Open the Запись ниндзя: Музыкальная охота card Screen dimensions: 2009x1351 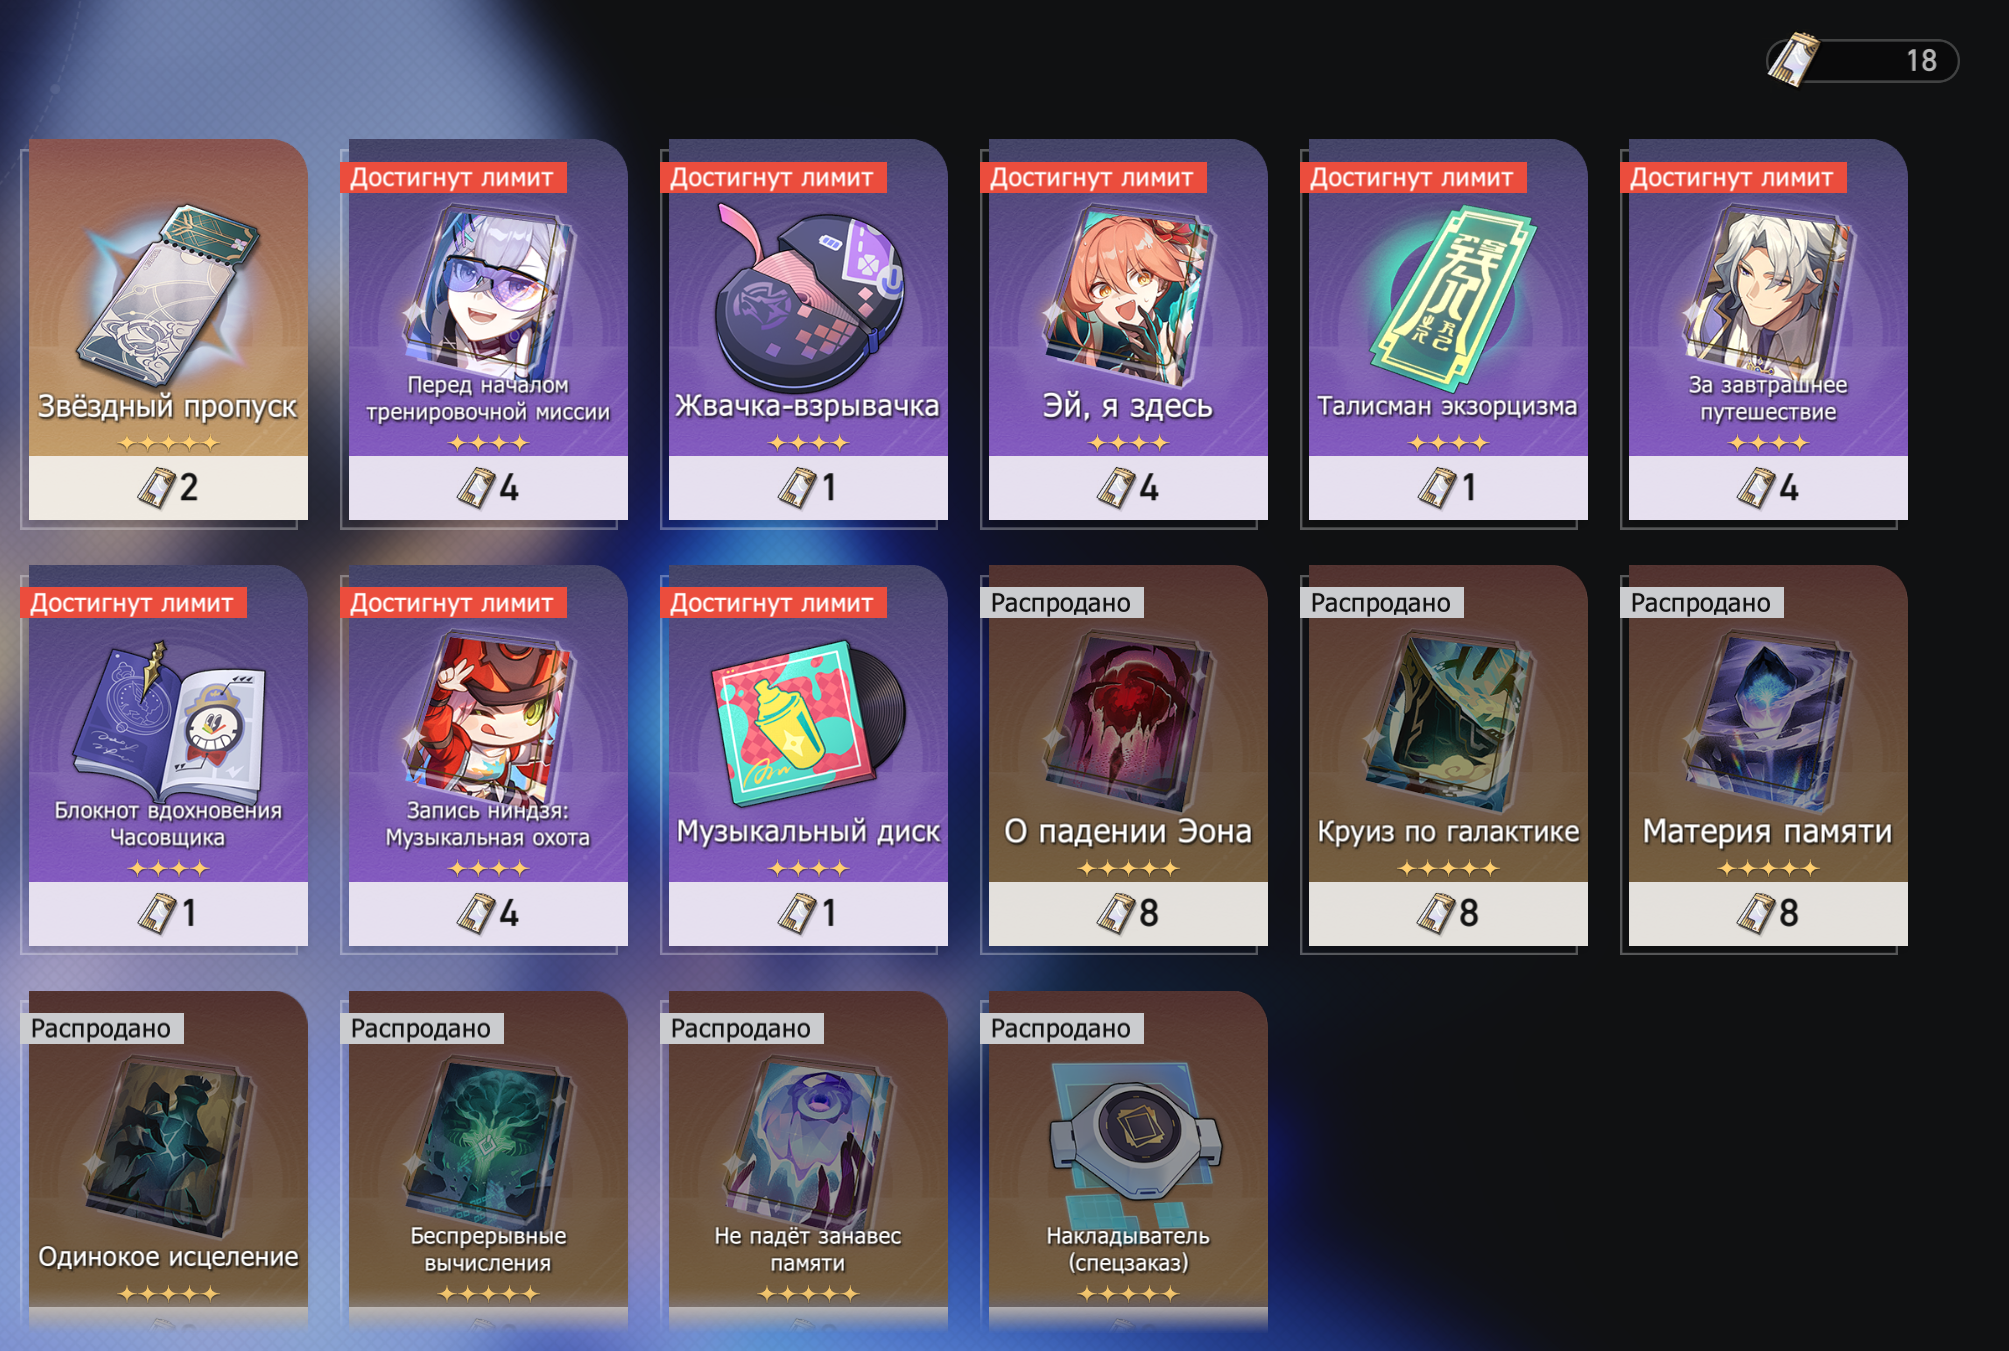(x=488, y=755)
